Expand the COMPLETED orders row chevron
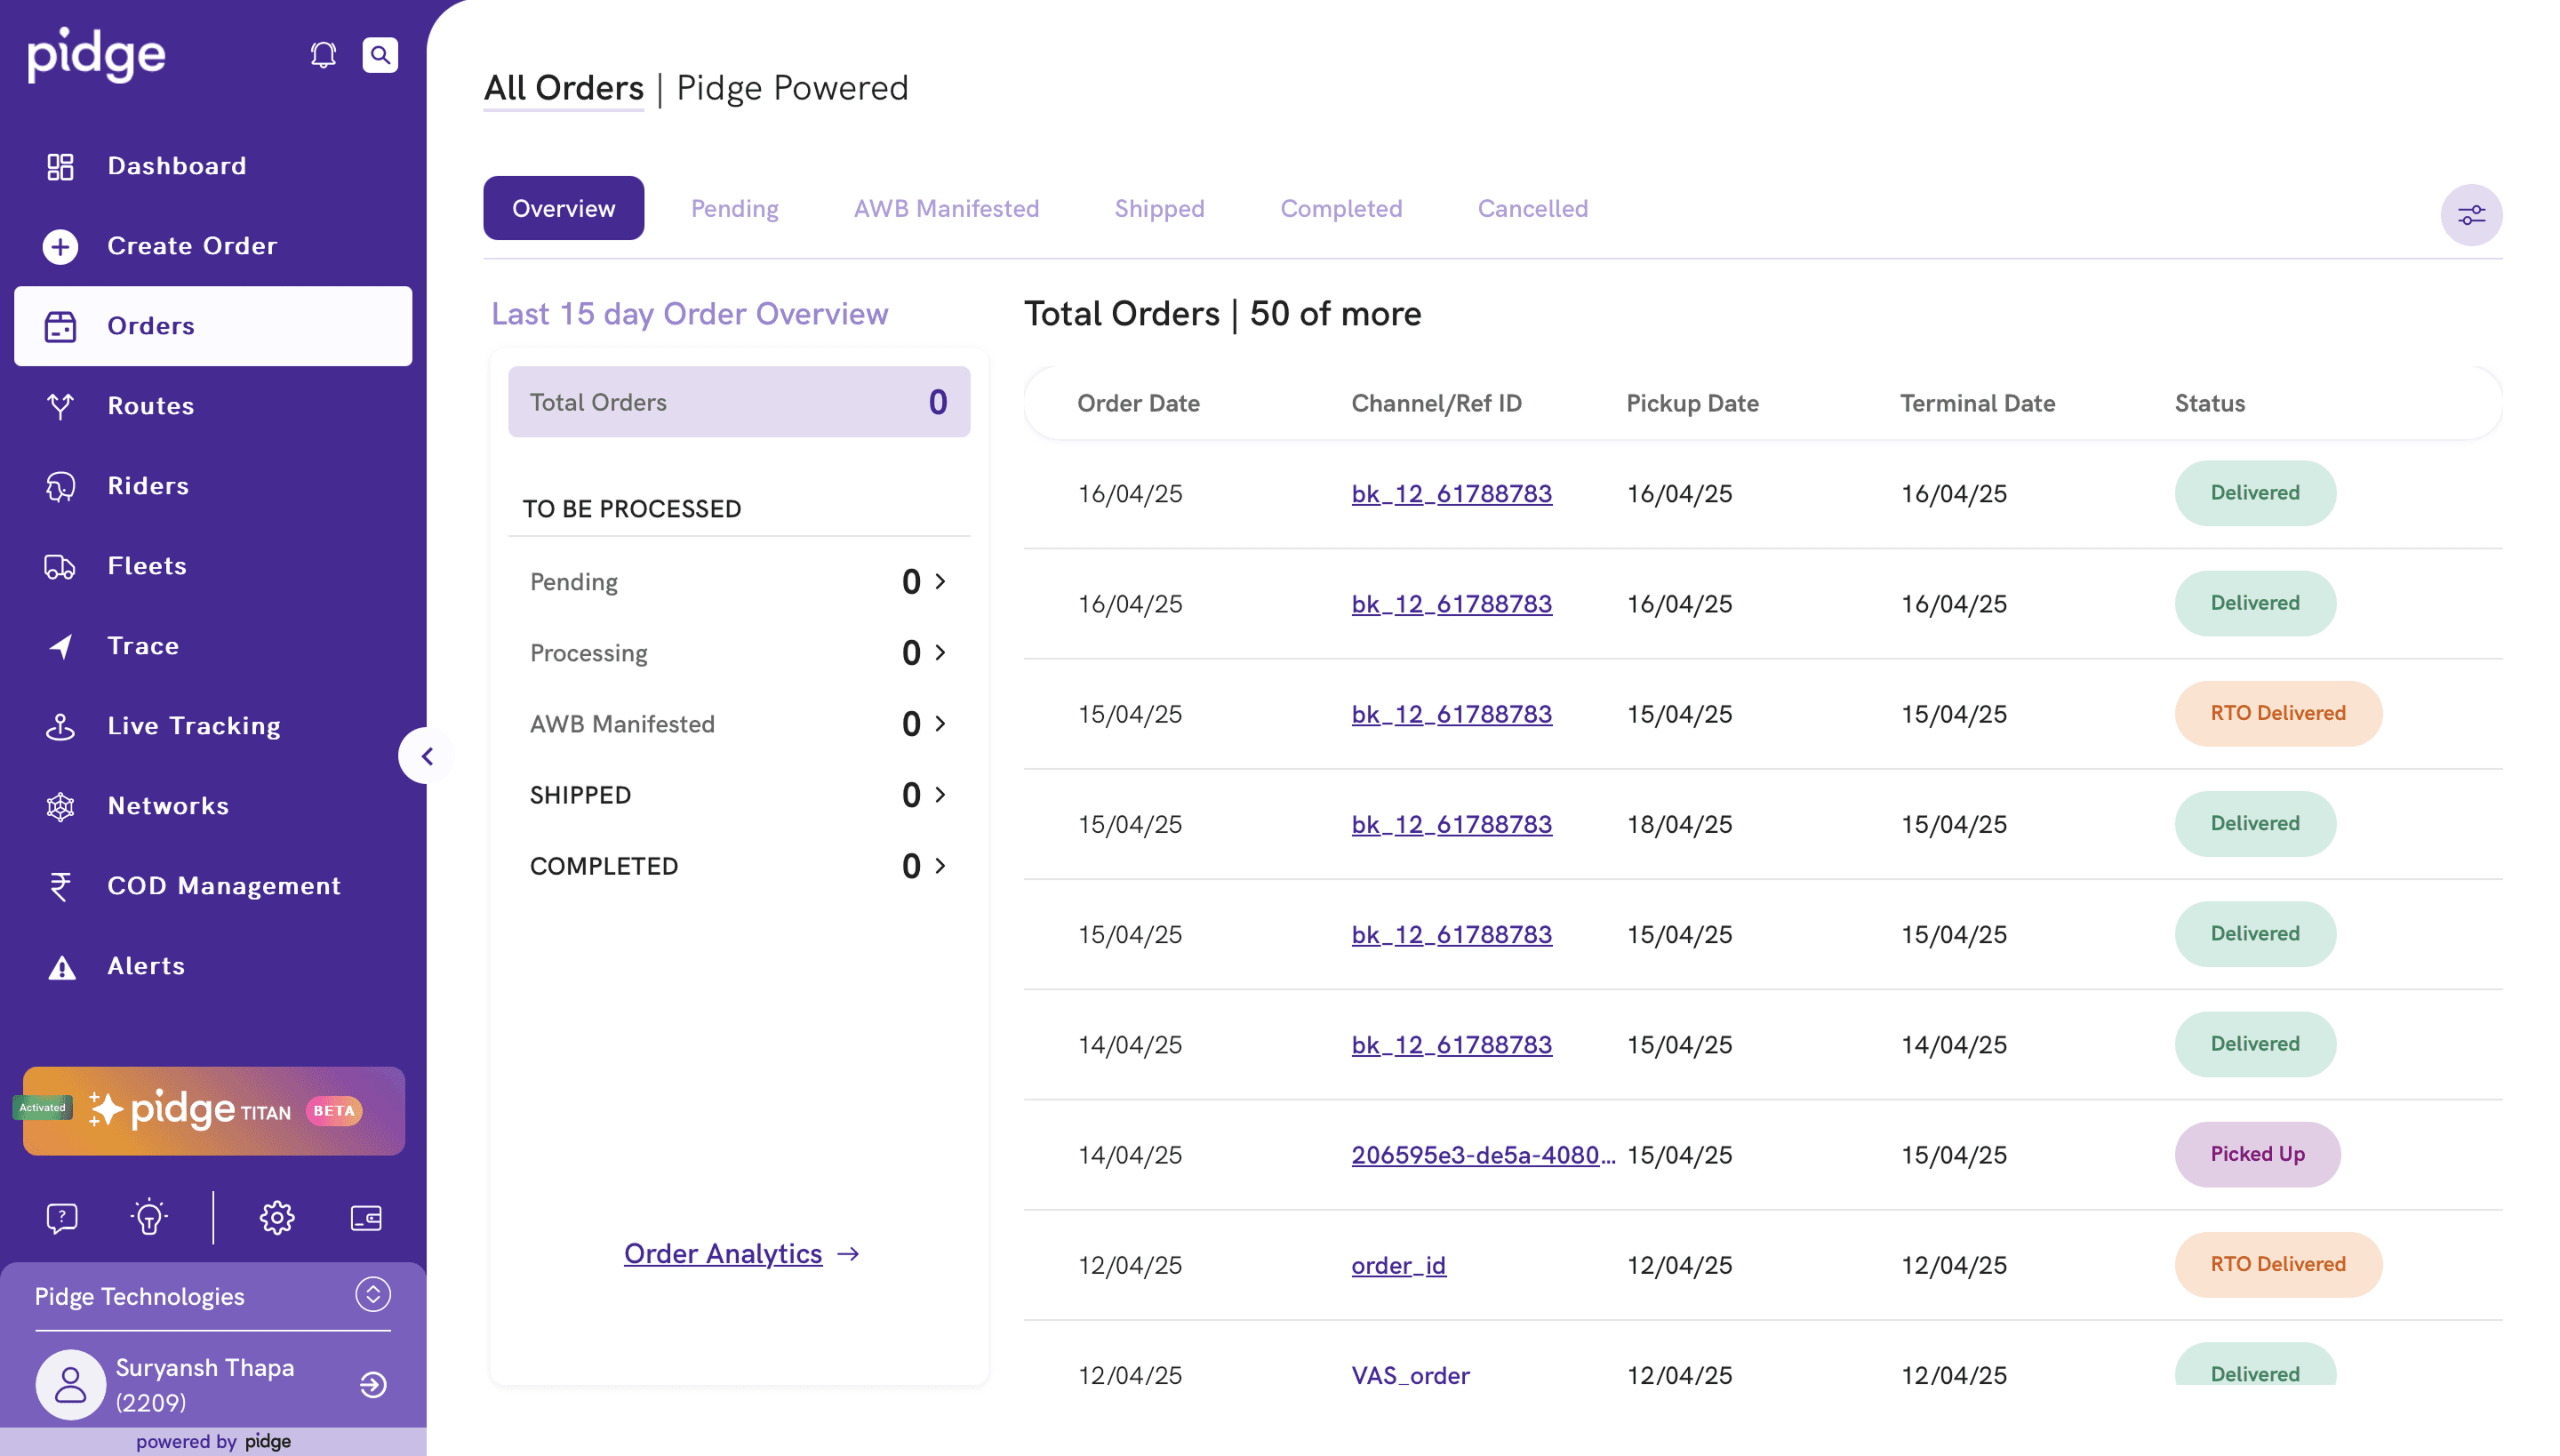This screenshot has height=1456, width=2560. tap(940, 865)
